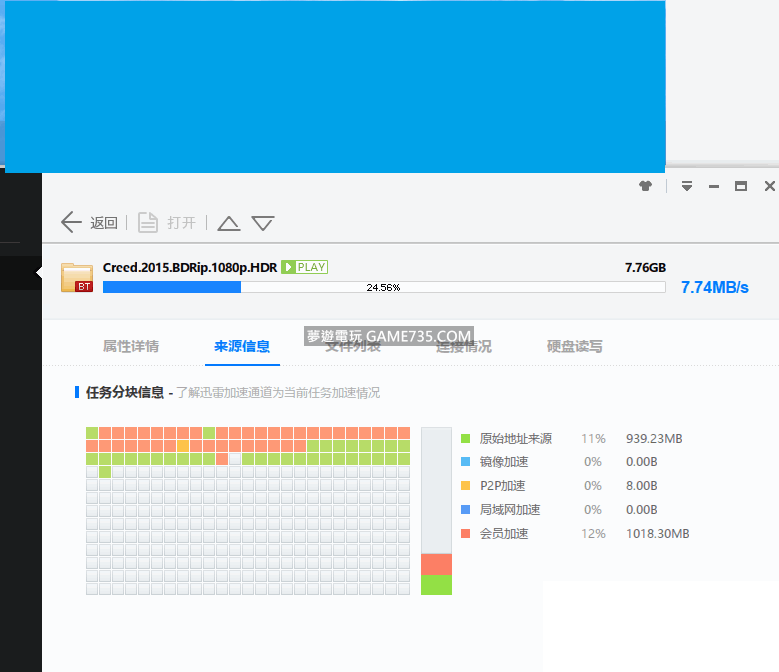Switch to the 硬盘读写 tab

click(574, 347)
